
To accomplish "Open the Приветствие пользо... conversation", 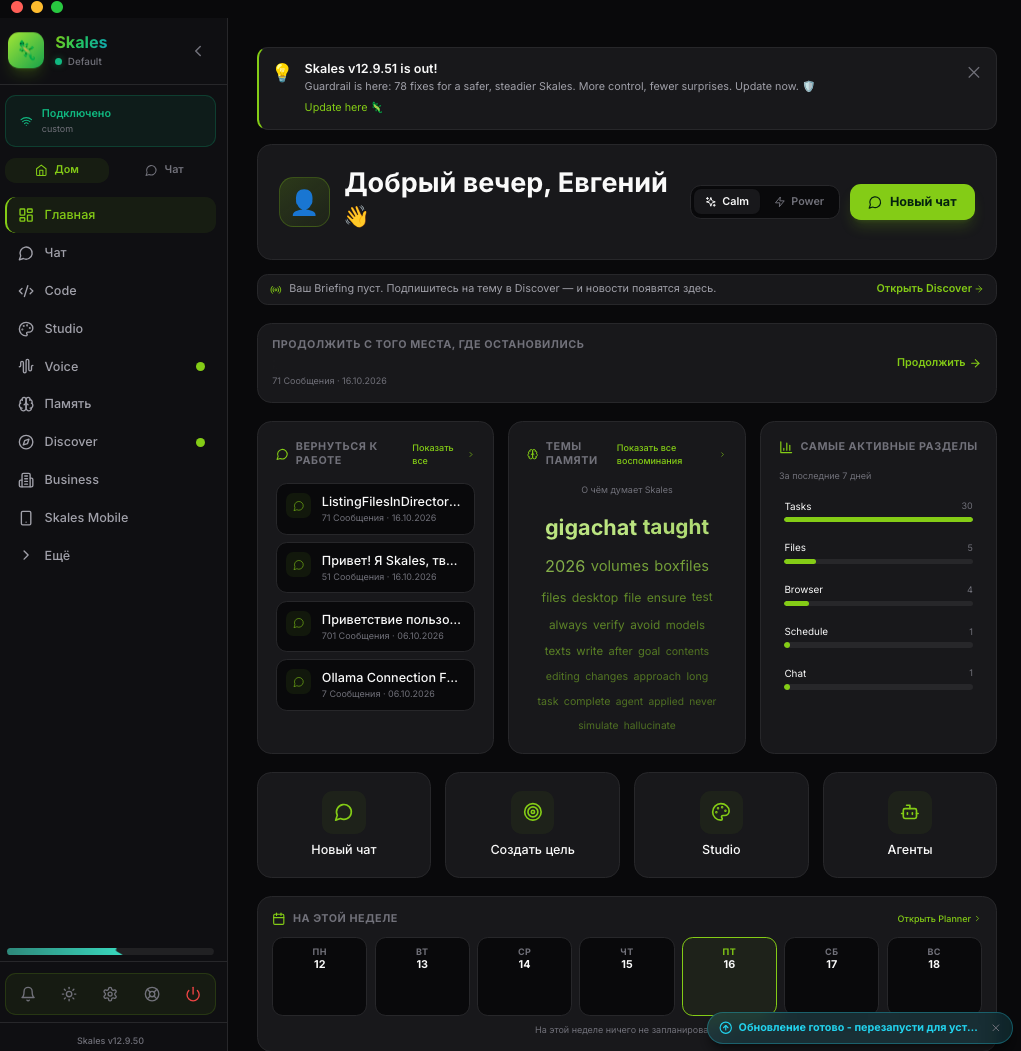I will (375, 627).
